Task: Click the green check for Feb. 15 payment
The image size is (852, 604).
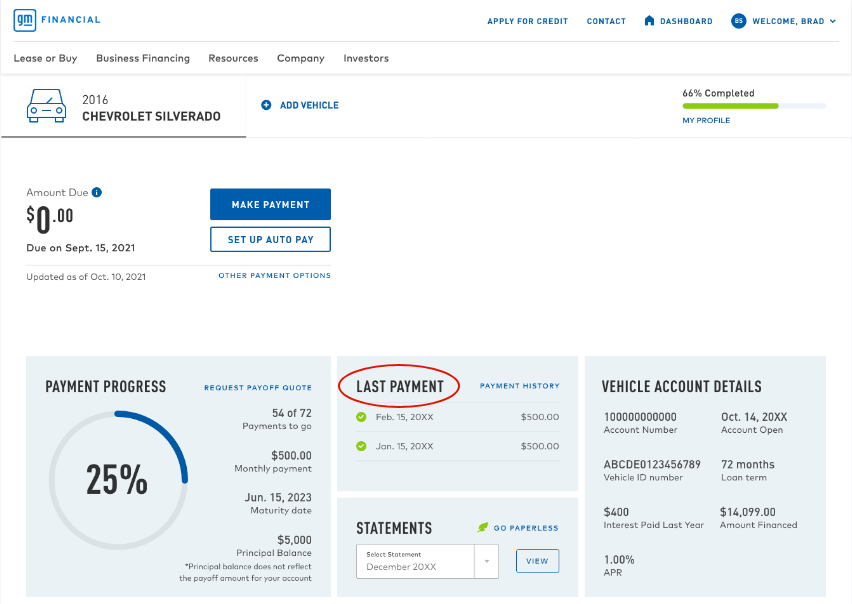Action: pos(361,417)
